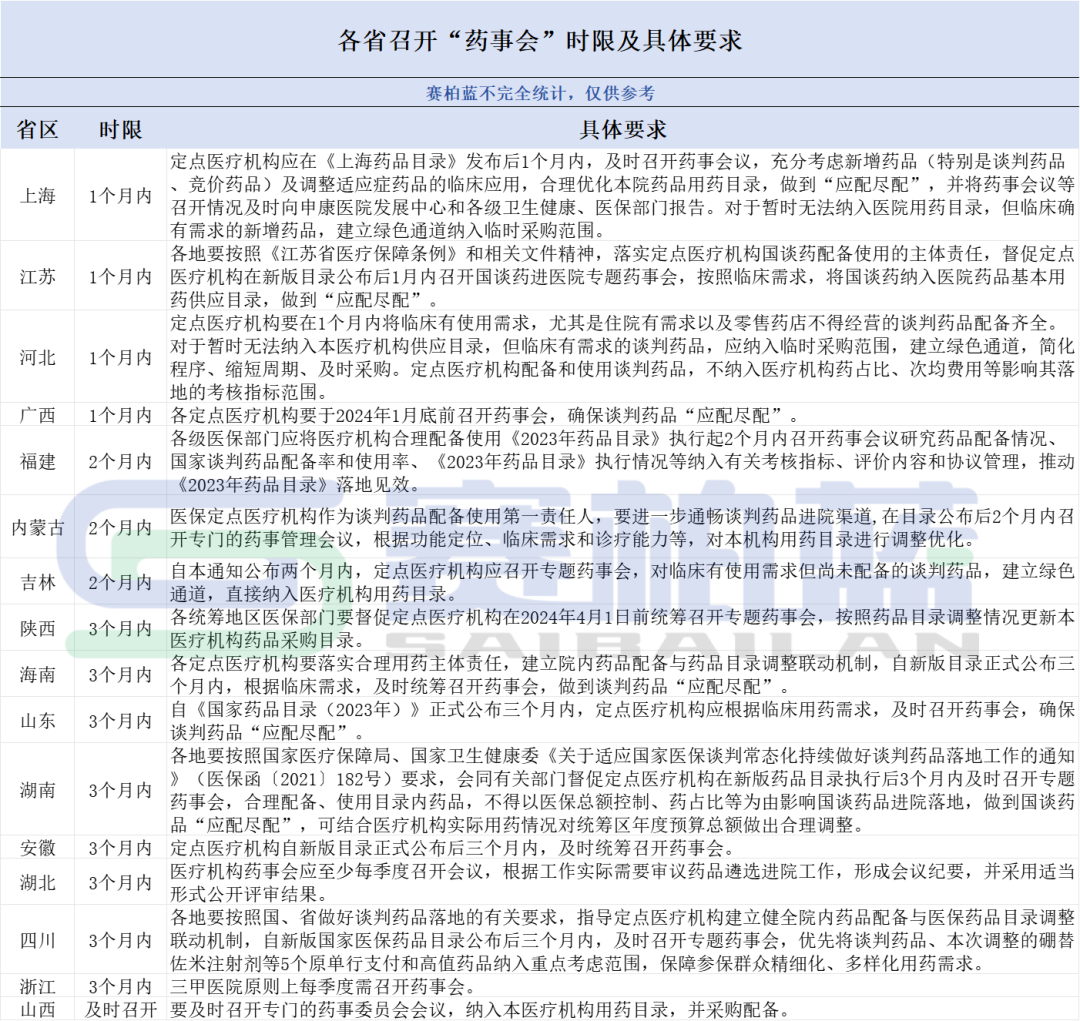Click the 时限 cell in the 湖北 row
The image size is (1080, 1021).
click(121, 882)
